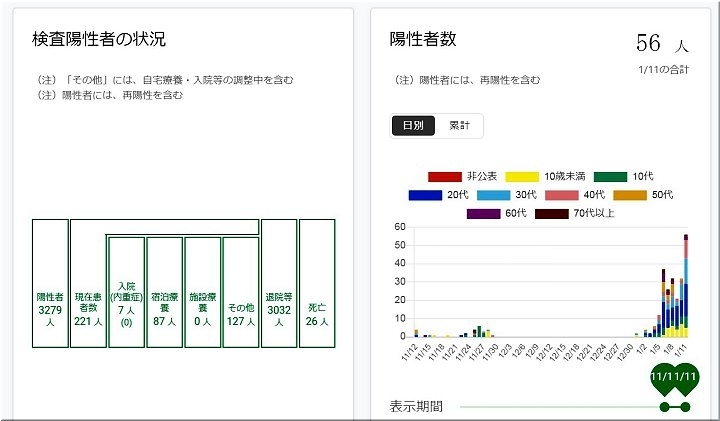The image size is (720, 421).
Task: Click the 死亡 26人 box
Action: pos(317,283)
